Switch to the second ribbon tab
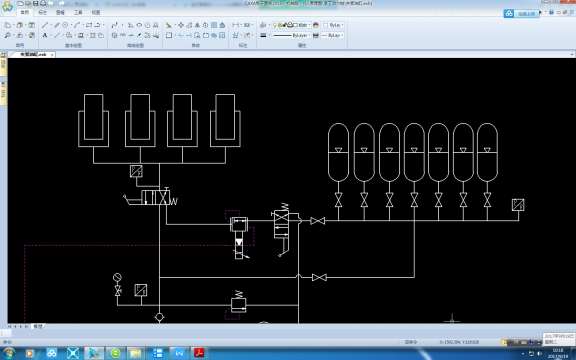Viewport: 576px width, 360px height. (42, 12)
